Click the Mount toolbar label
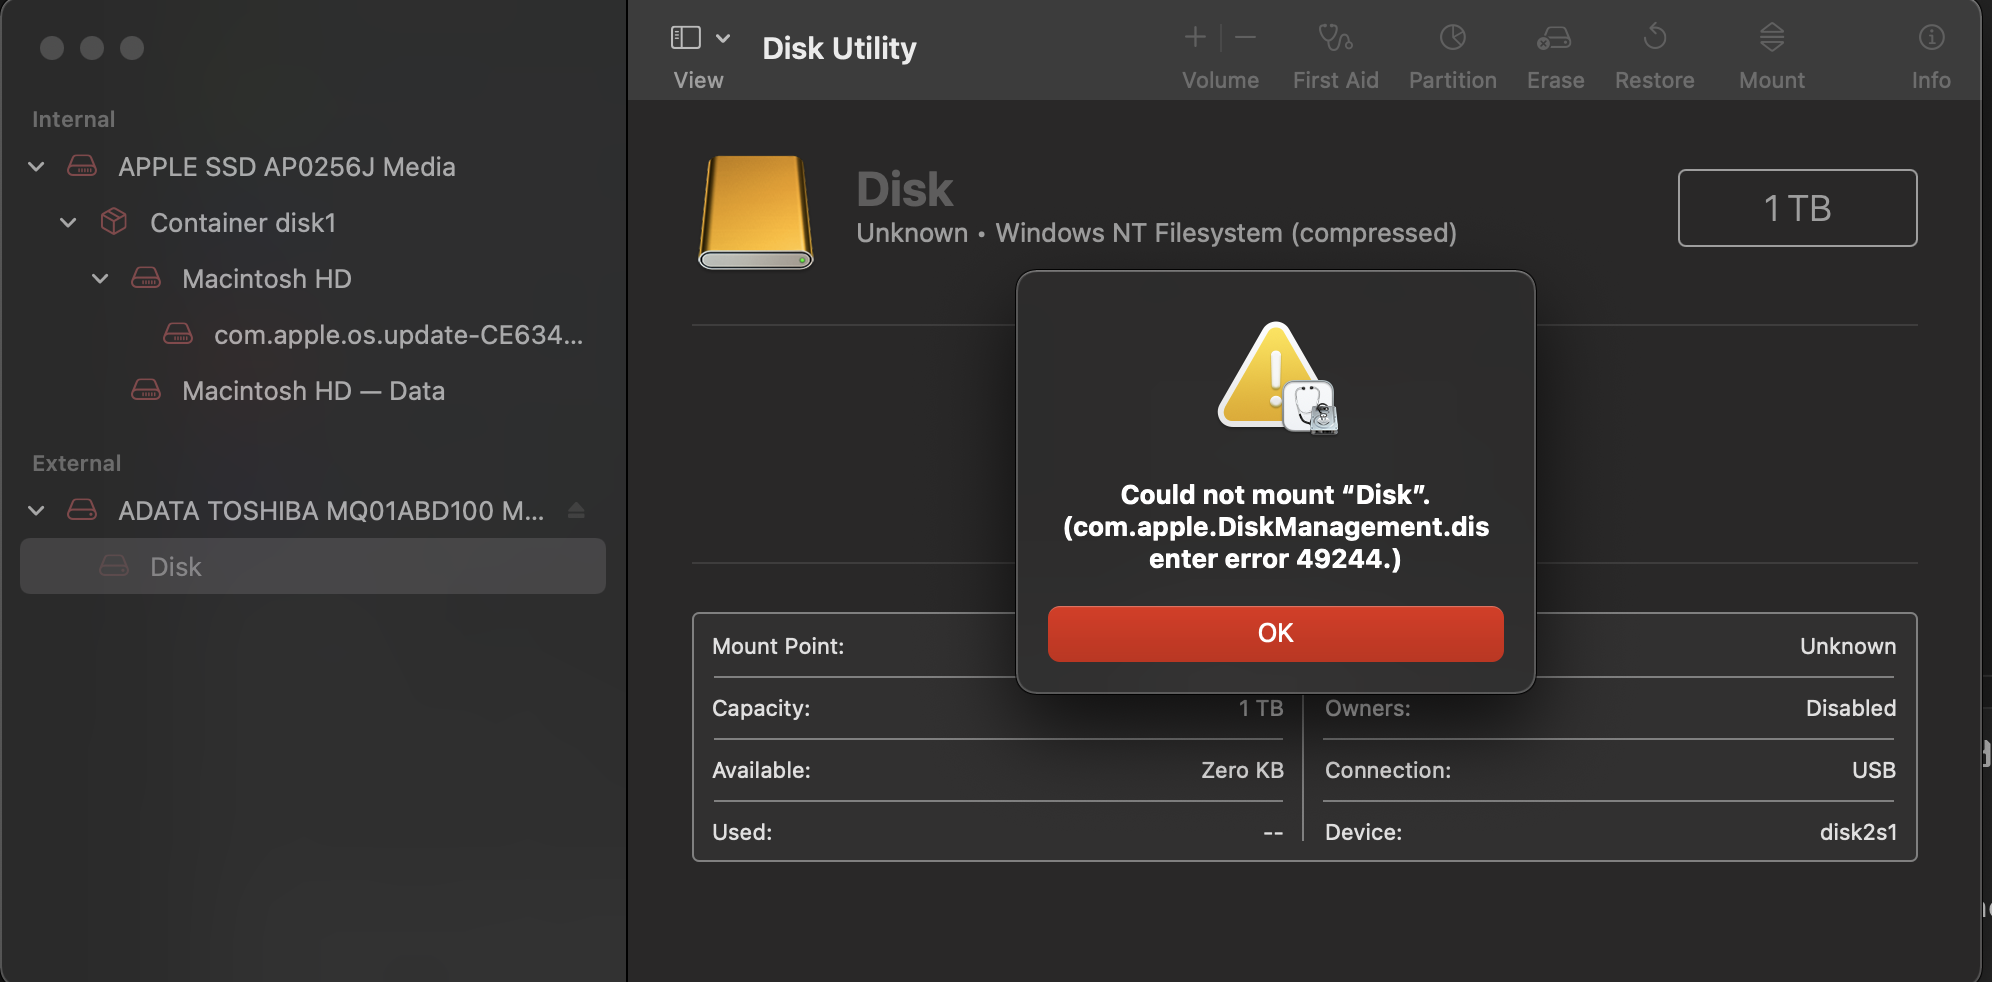1992x982 pixels. 1772,80
